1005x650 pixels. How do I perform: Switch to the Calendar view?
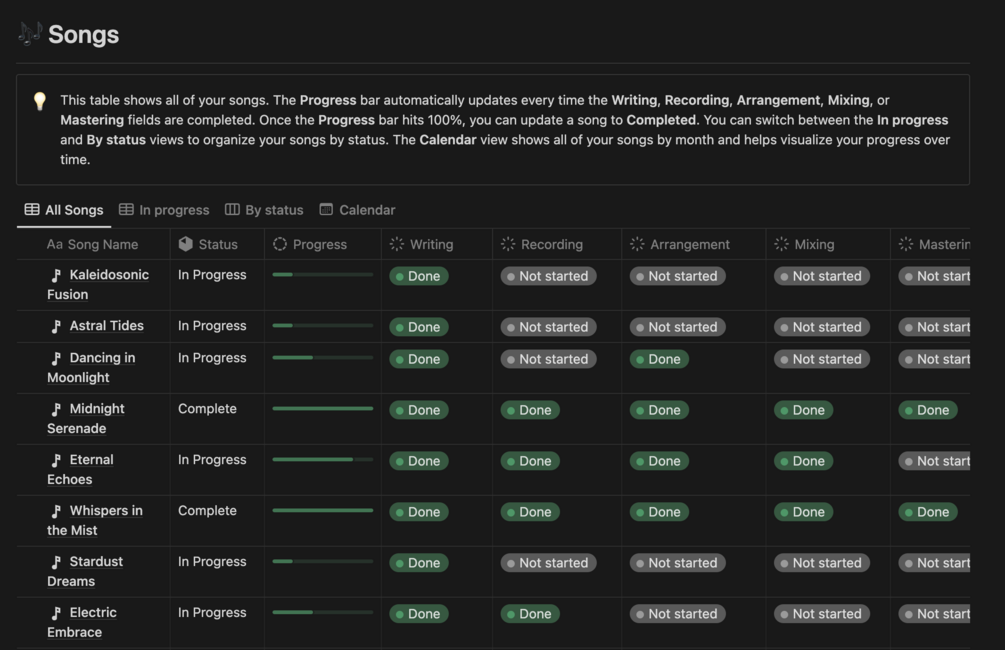coord(358,210)
